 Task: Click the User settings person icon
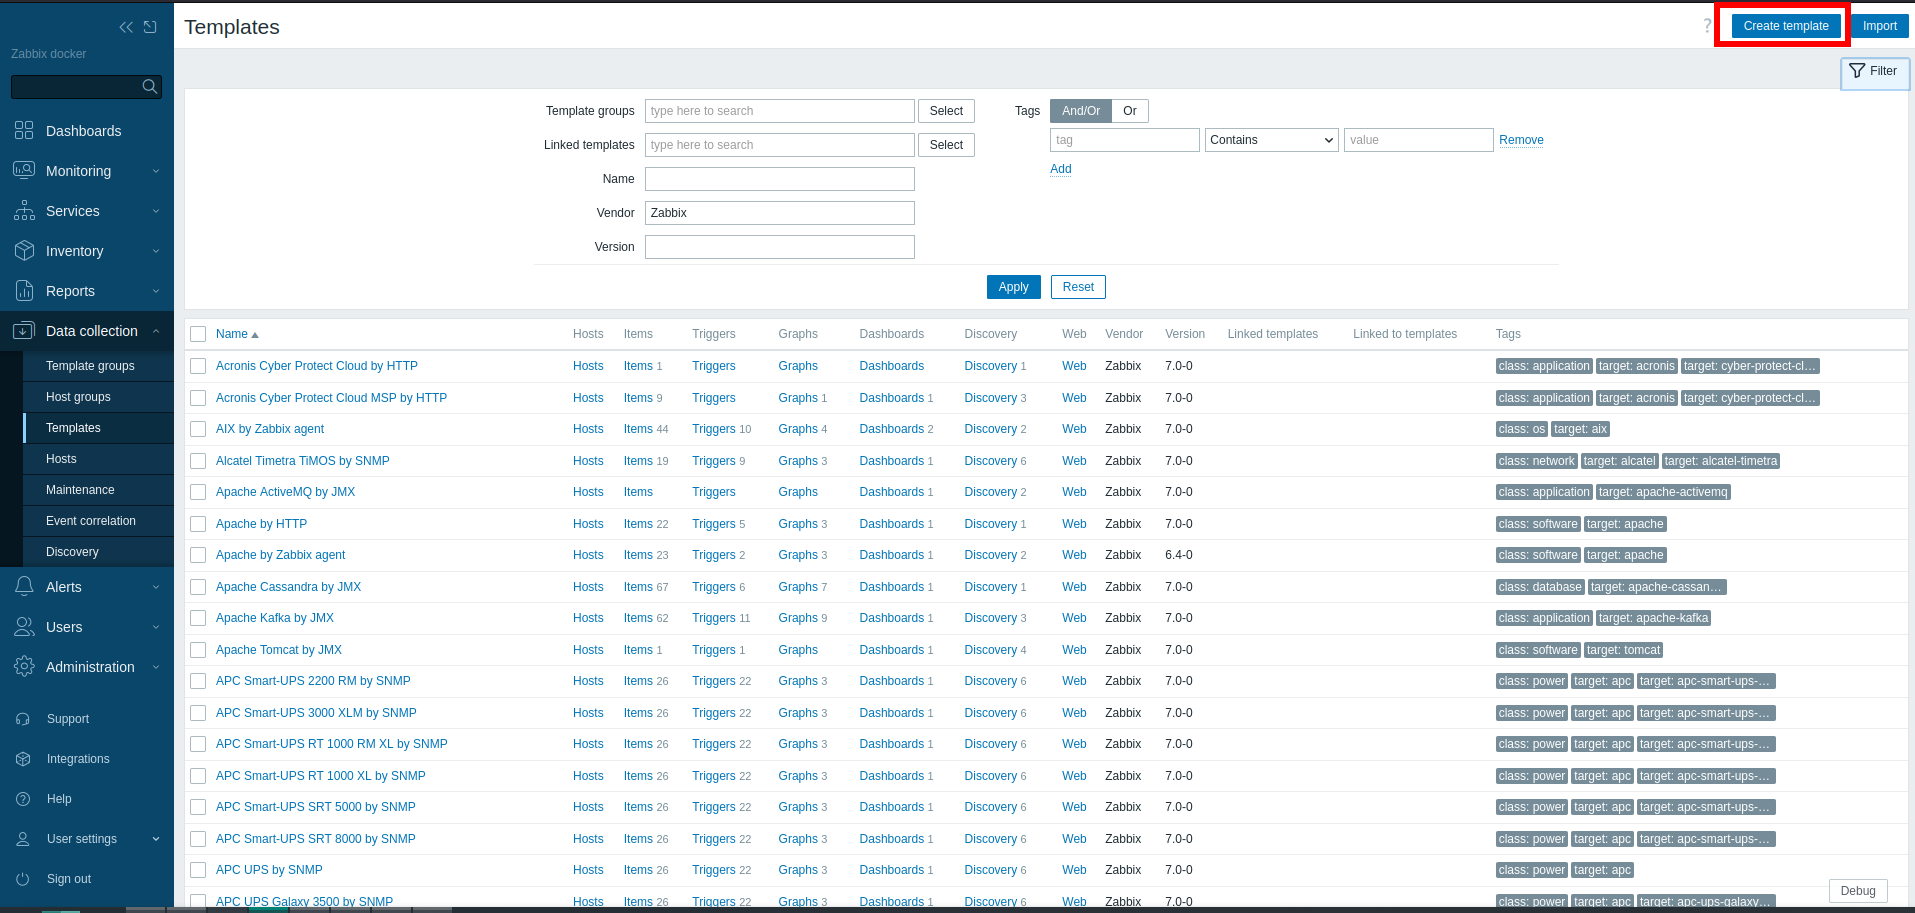(x=23, y=839)
